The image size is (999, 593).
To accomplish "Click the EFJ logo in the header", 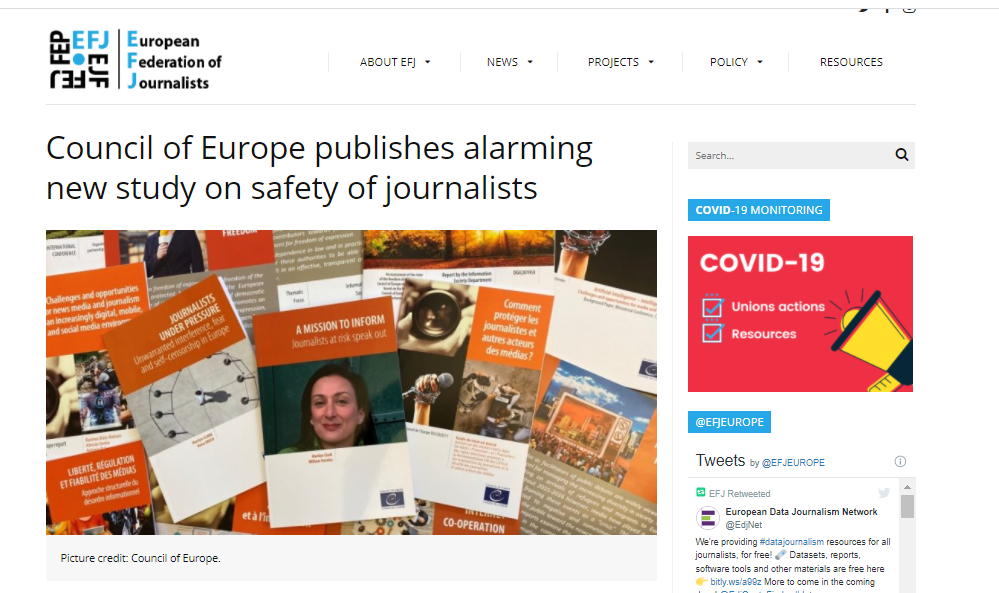I will [x=136, y=59].
